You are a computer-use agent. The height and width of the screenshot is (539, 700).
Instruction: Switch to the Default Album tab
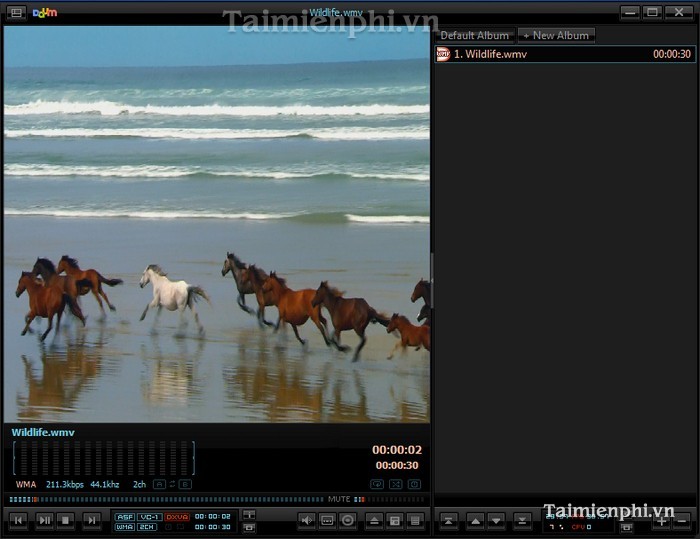point(475,35)
